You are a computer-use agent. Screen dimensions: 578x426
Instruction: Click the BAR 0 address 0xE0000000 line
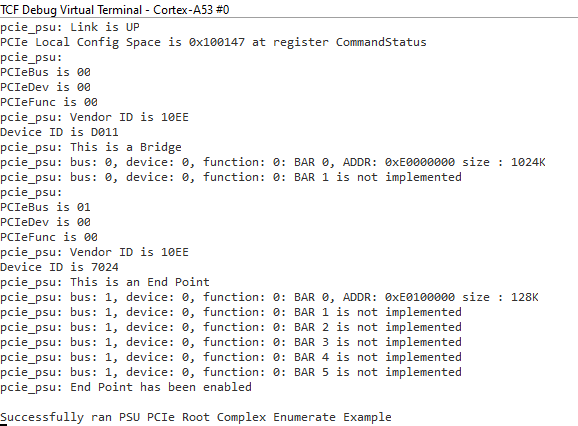272,163
